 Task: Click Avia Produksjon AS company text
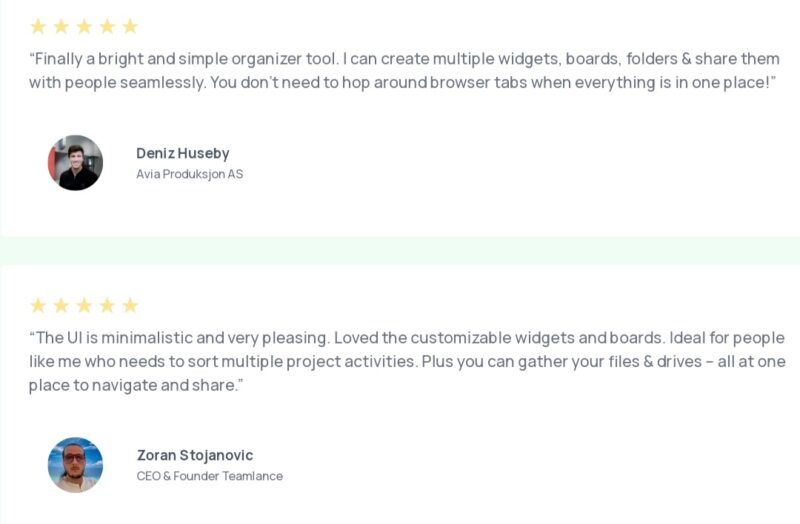[189, 174]
